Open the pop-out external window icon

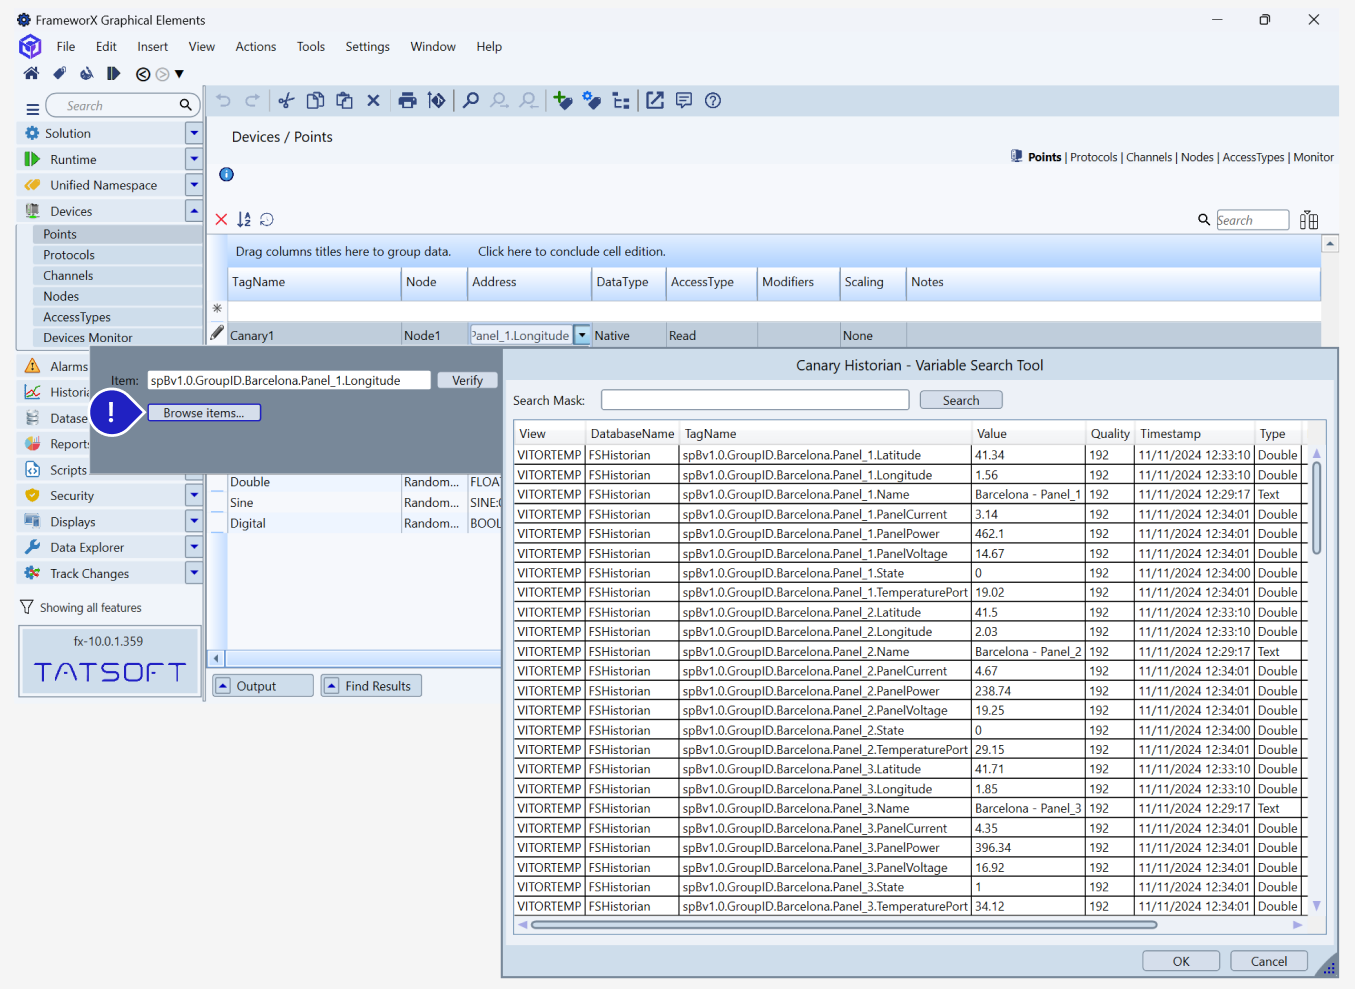[655, 100]
